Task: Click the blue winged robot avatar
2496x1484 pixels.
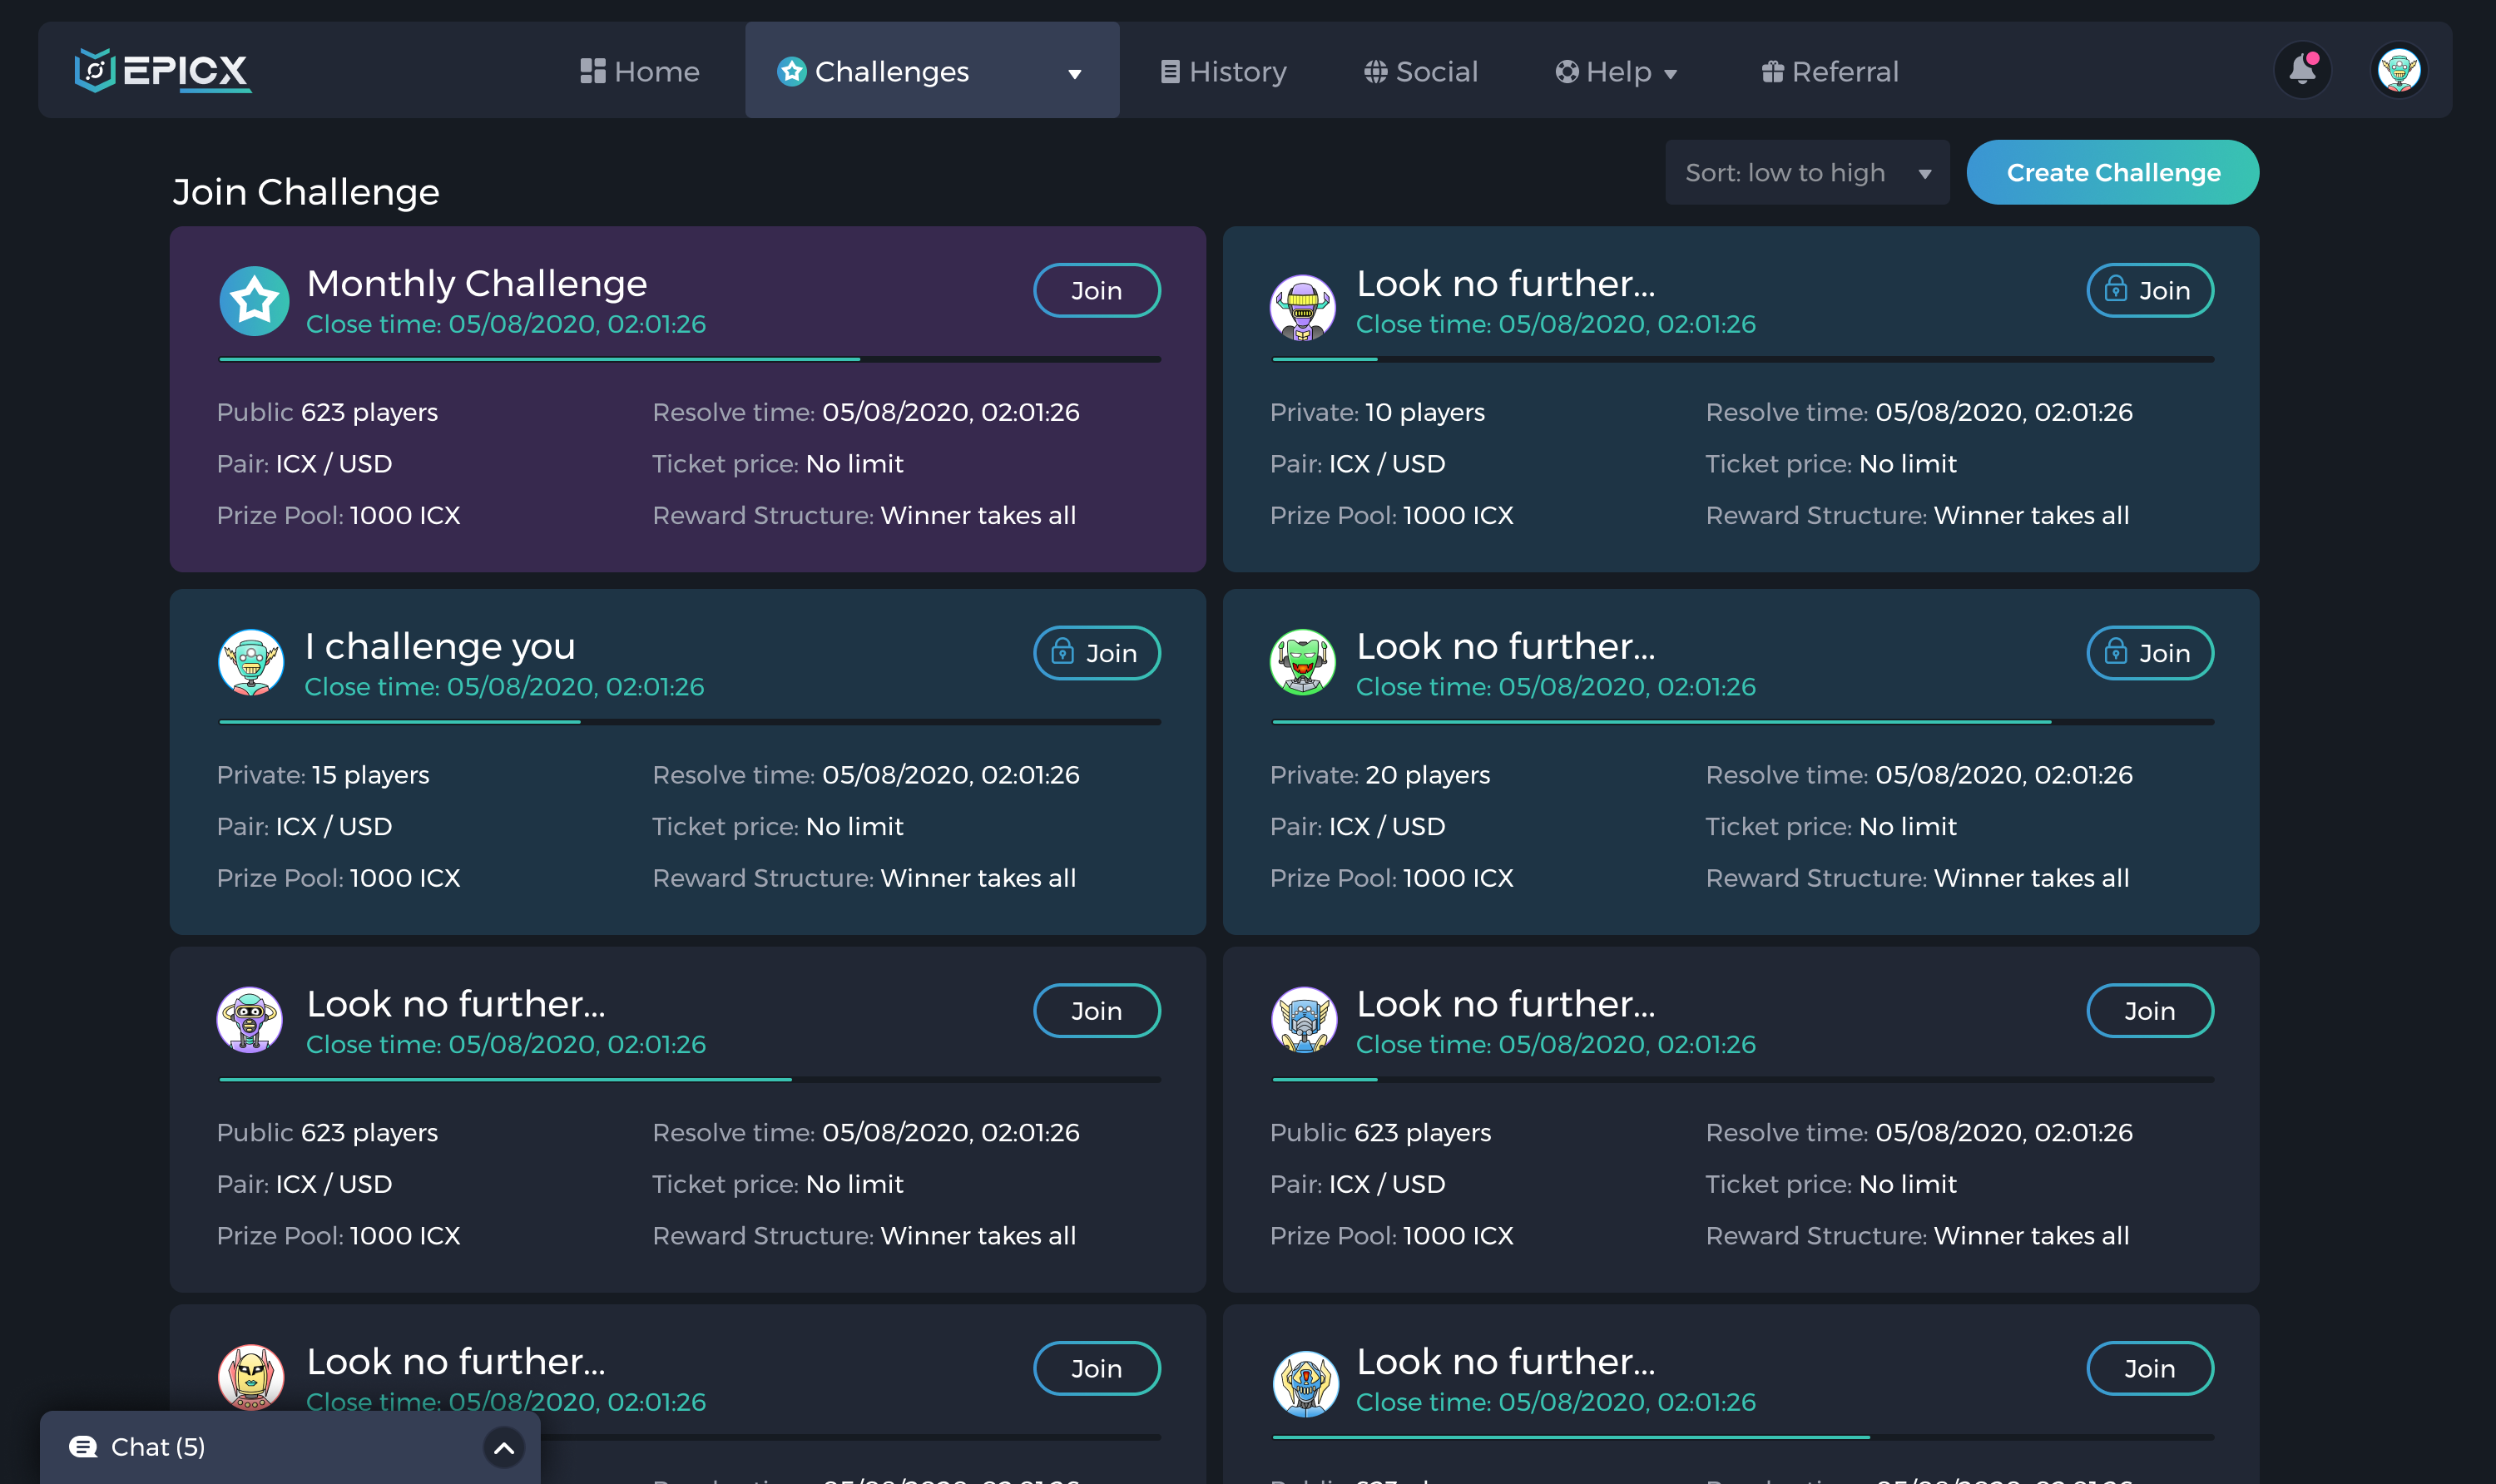Action: [x=1304, y=1020]
